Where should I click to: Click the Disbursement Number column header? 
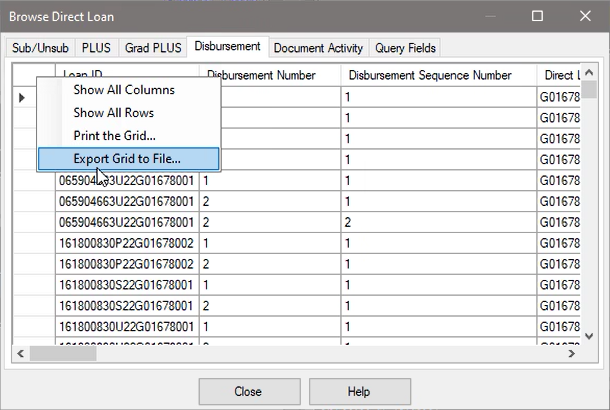coord(260,75)
